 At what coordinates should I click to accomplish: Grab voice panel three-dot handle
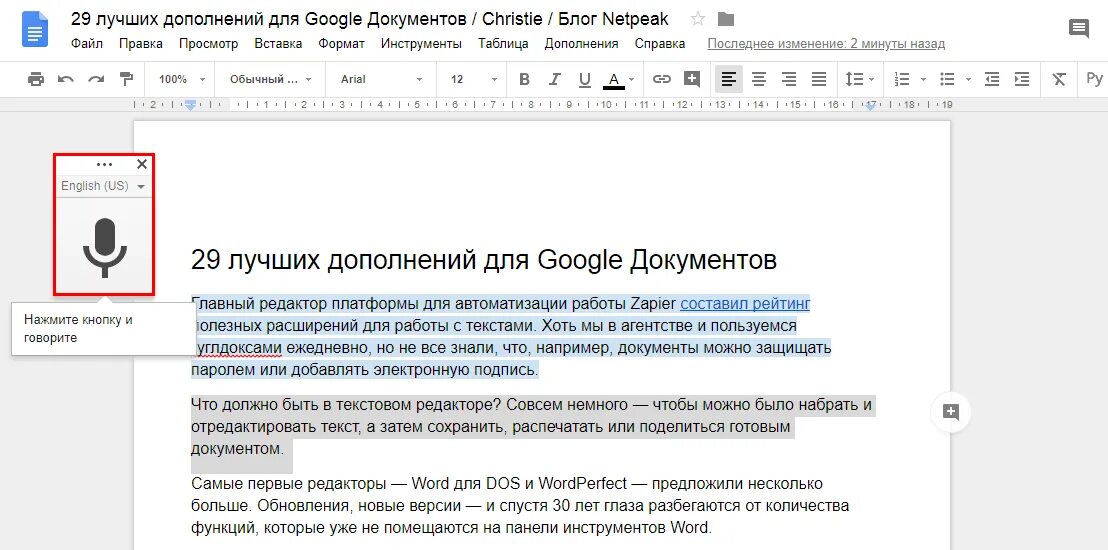click(x=105, y=165)
